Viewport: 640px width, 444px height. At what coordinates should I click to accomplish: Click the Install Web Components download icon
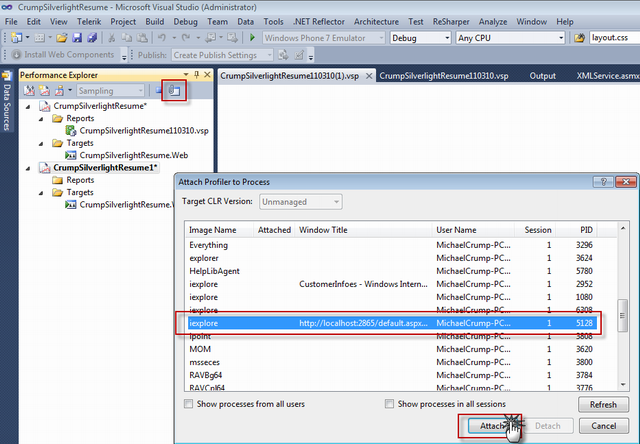pos(16,54)
